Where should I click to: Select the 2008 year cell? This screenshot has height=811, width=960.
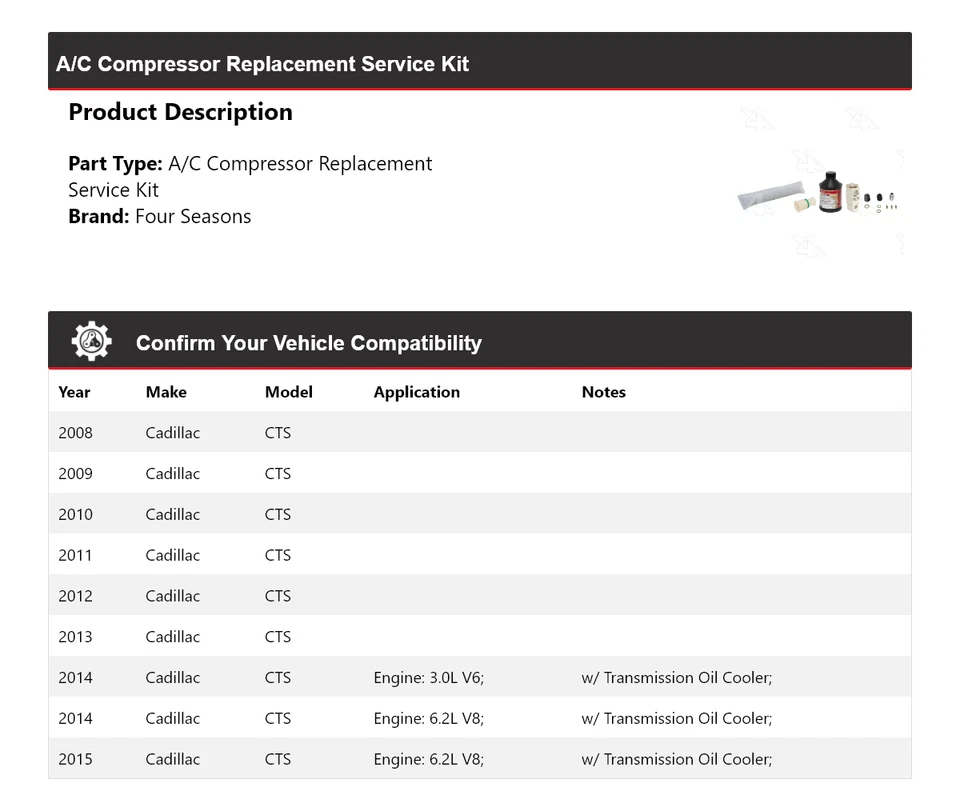75,433
